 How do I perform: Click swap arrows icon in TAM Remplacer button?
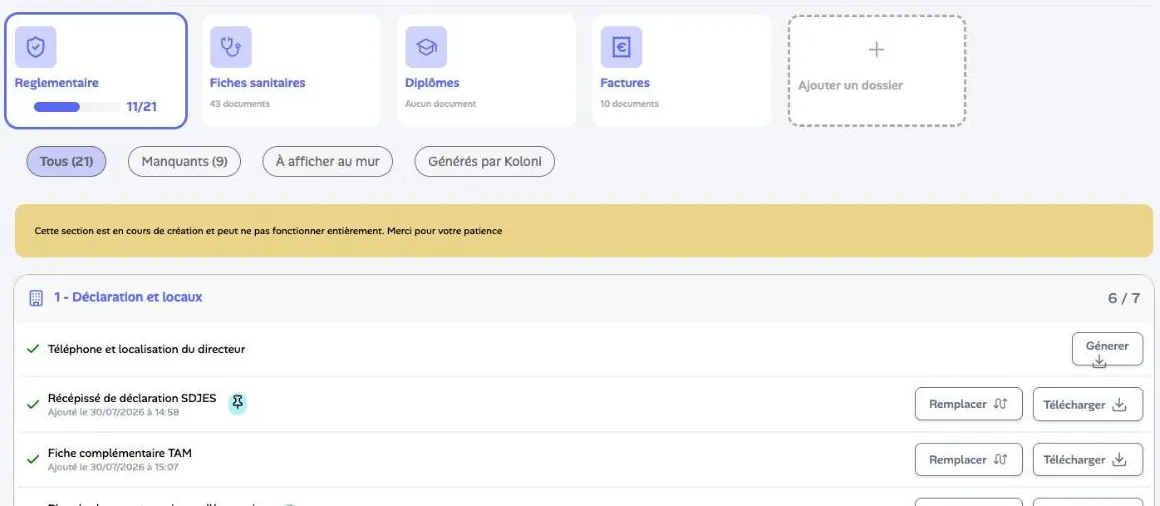1000,459
